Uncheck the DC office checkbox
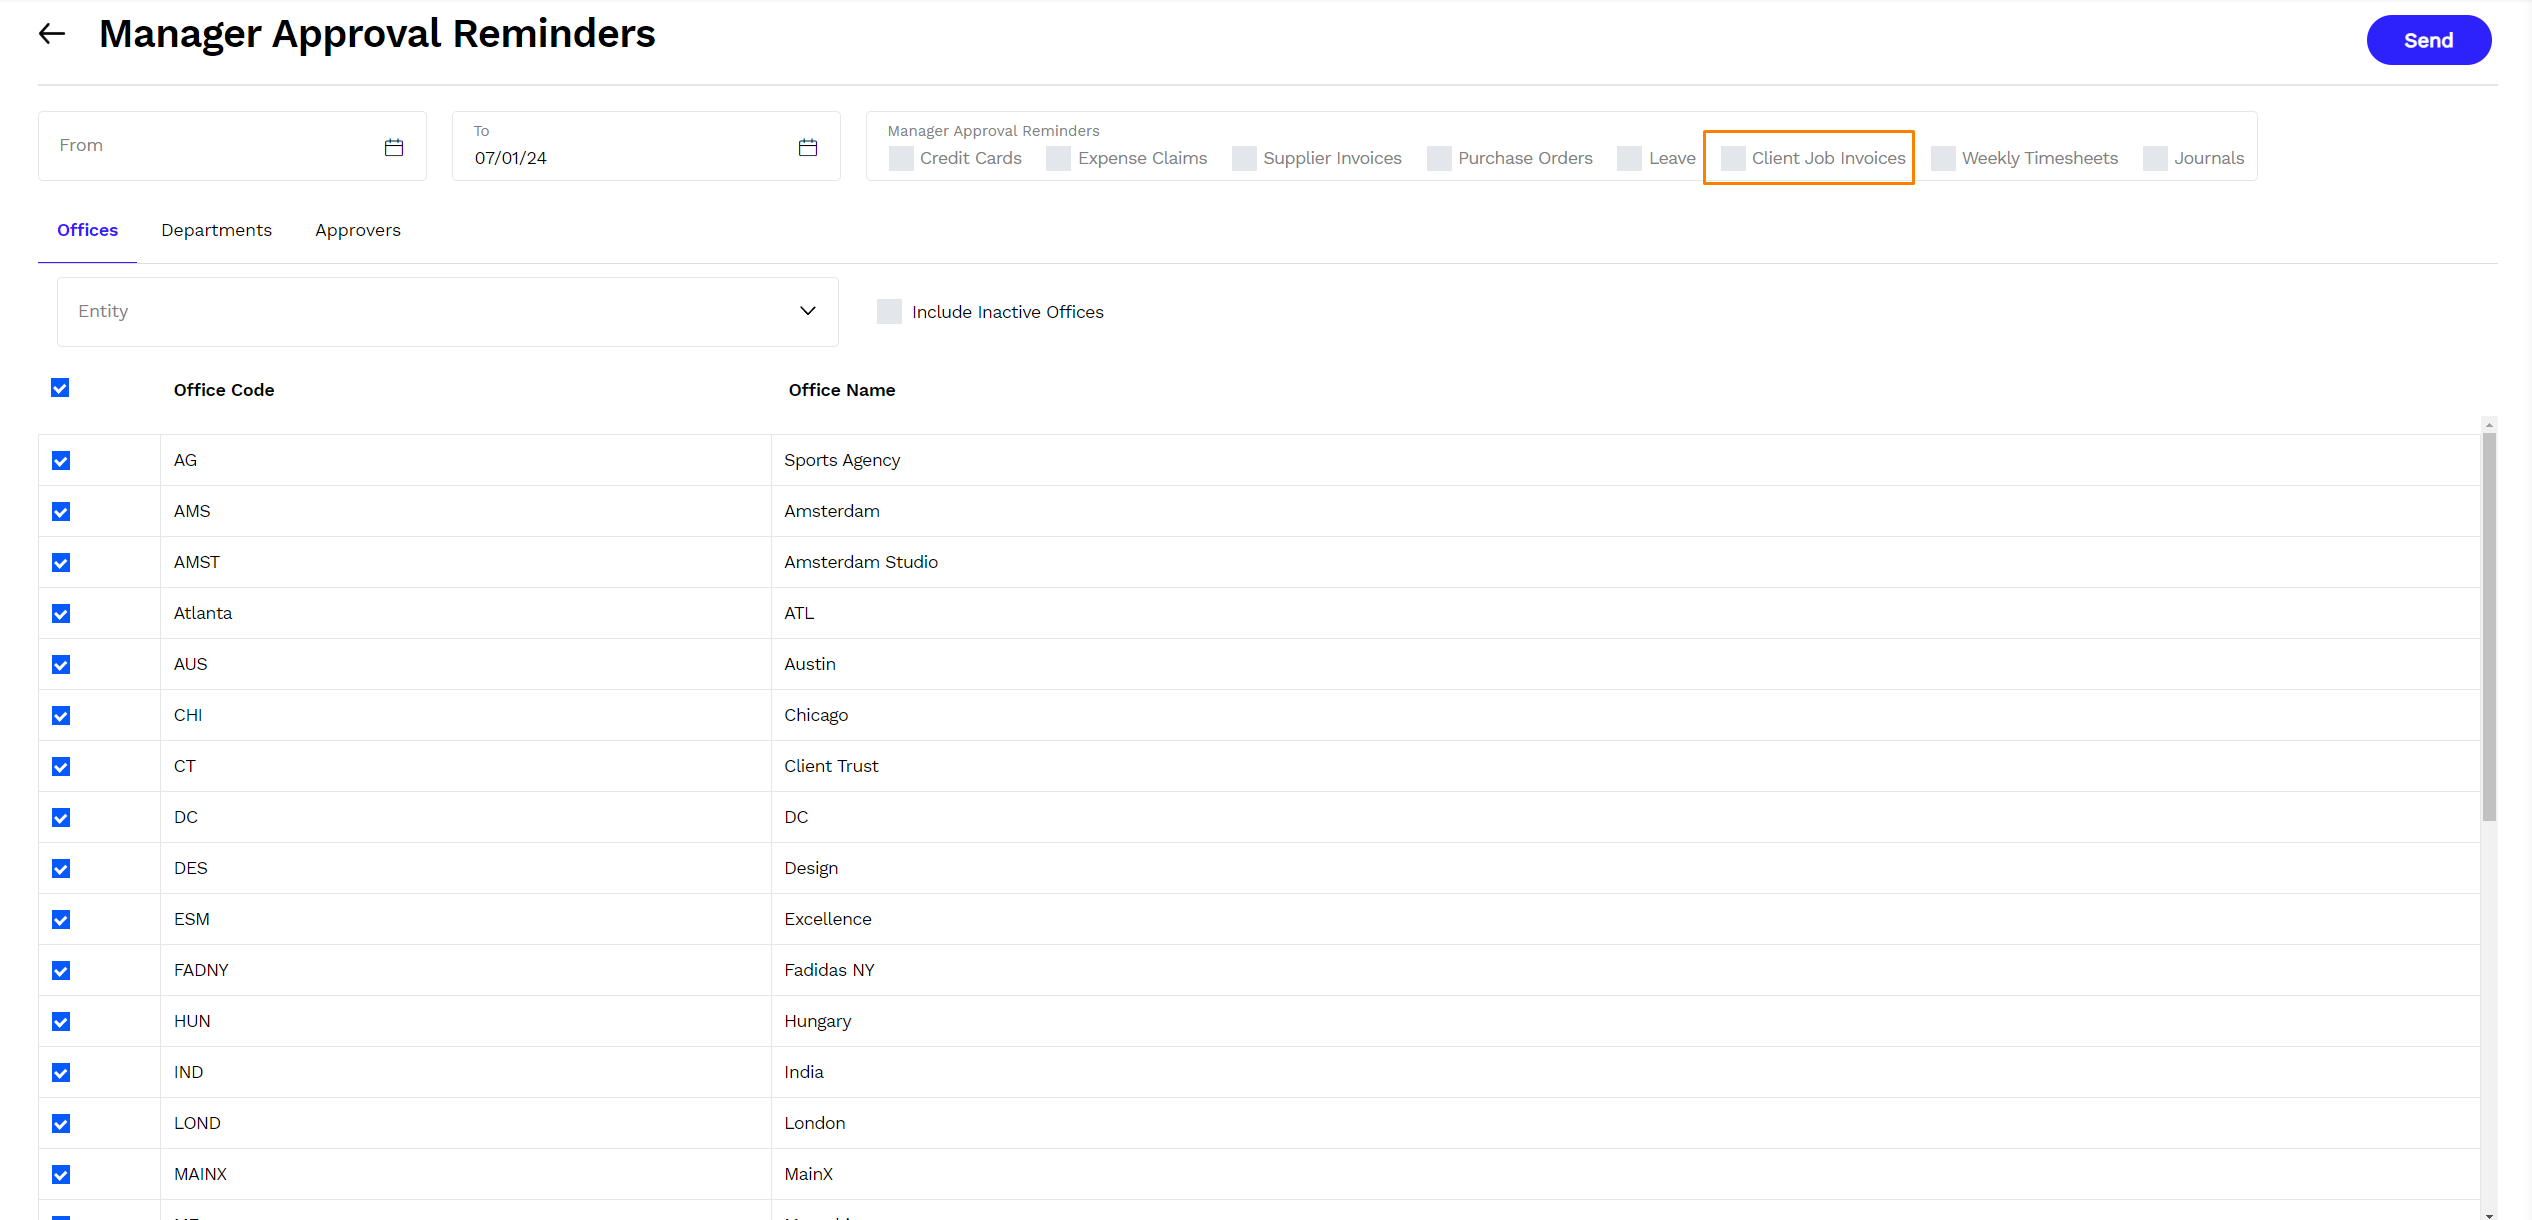 pos(61,818)
